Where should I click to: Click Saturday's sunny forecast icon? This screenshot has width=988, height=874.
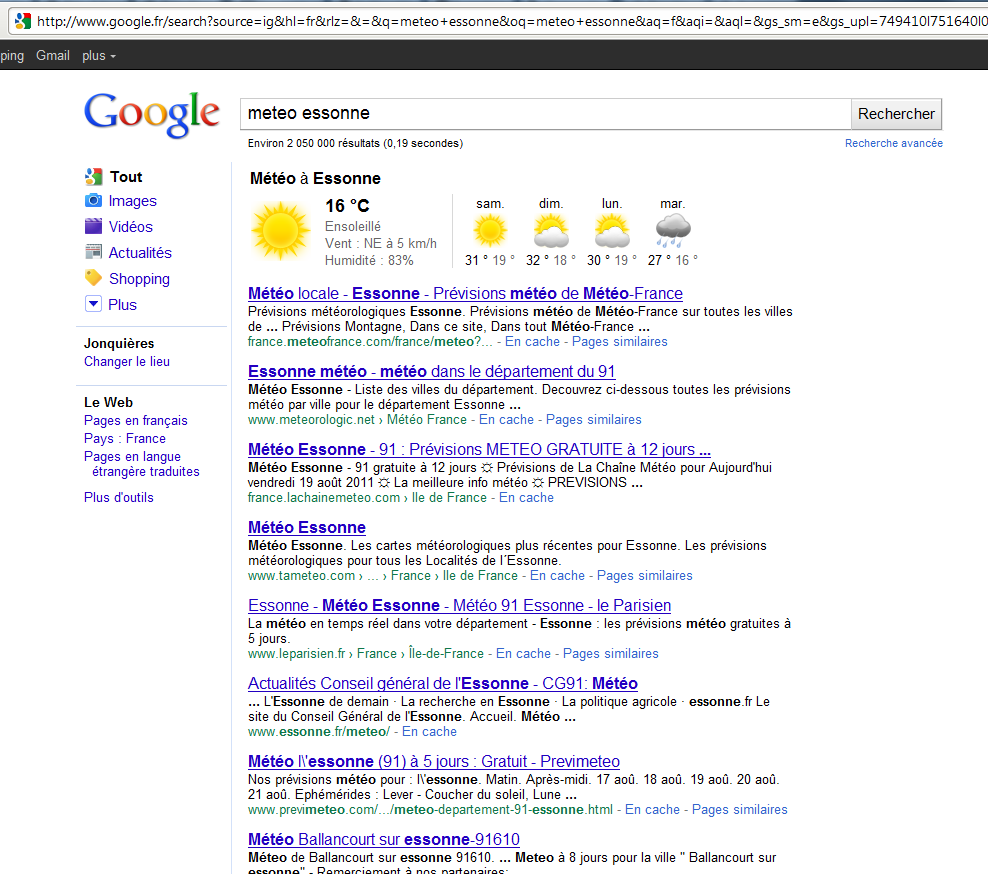(x=490, y=231)
